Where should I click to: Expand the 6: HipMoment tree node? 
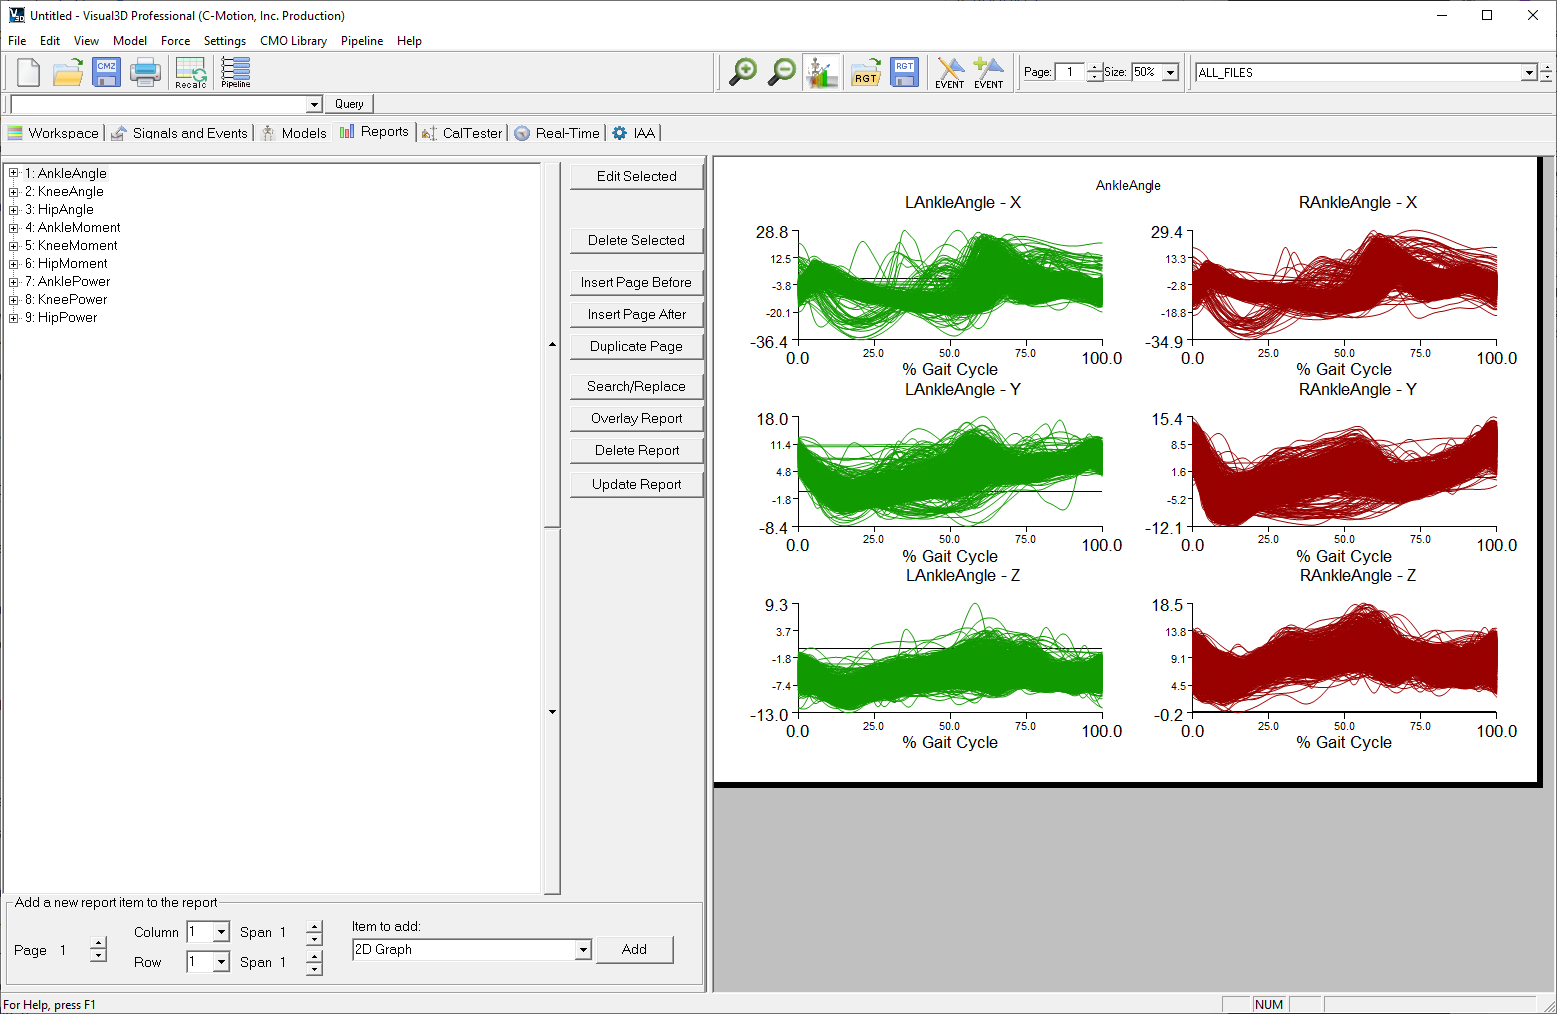(x=14, y=263)
